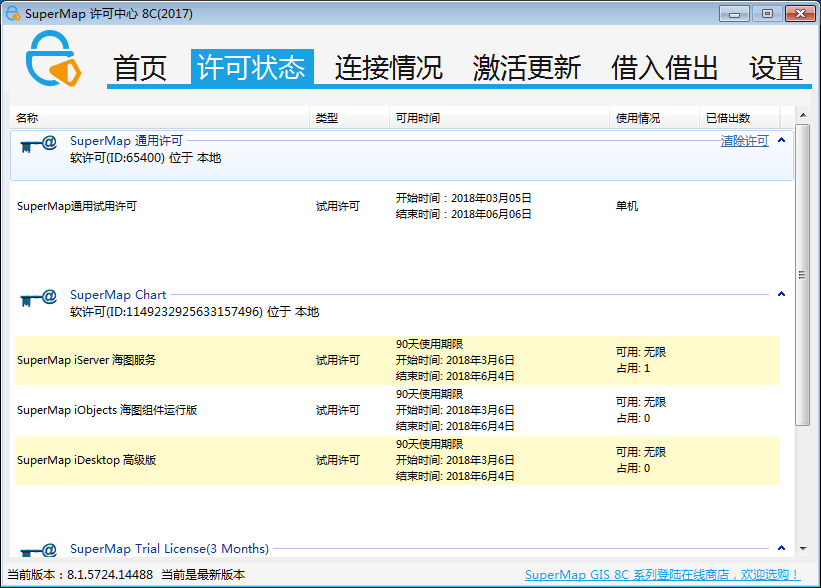Click the scrollbar down arrow
The height and width of the screenshot is (588, 821).
click(x=803, y=548)
